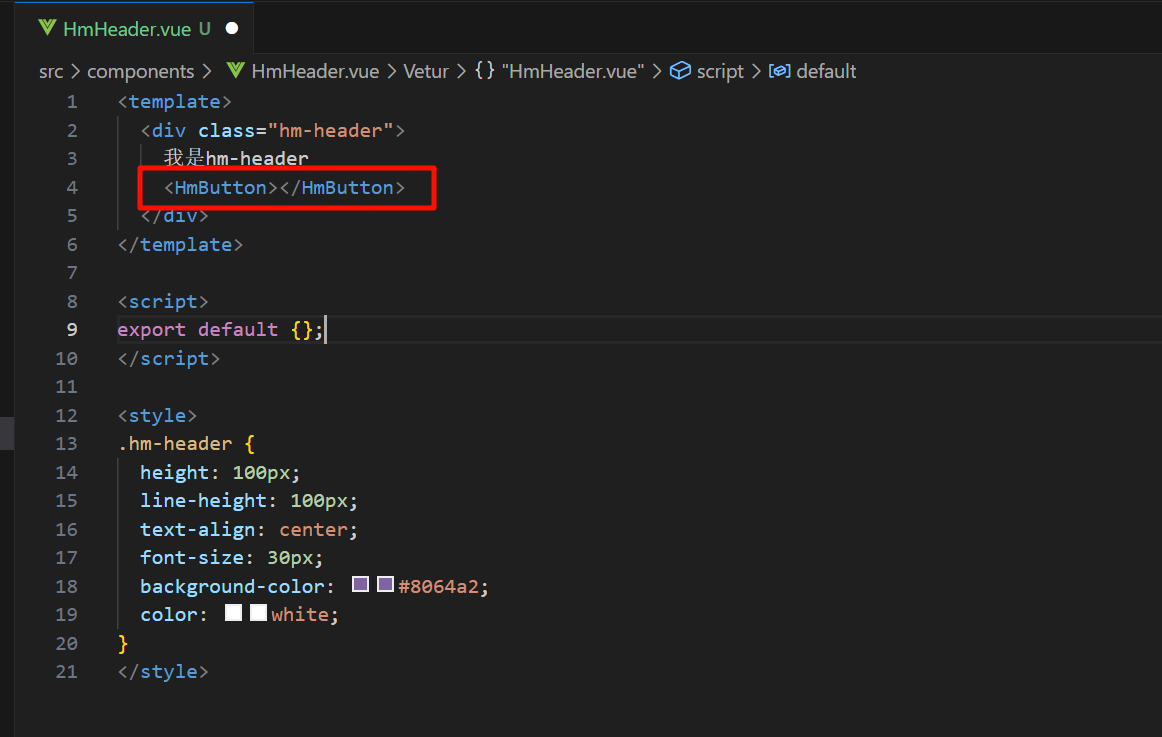Viewport: 1162px width, 737px height.
Task: Click the default keyword on line 9
Action: click(238, 330)
